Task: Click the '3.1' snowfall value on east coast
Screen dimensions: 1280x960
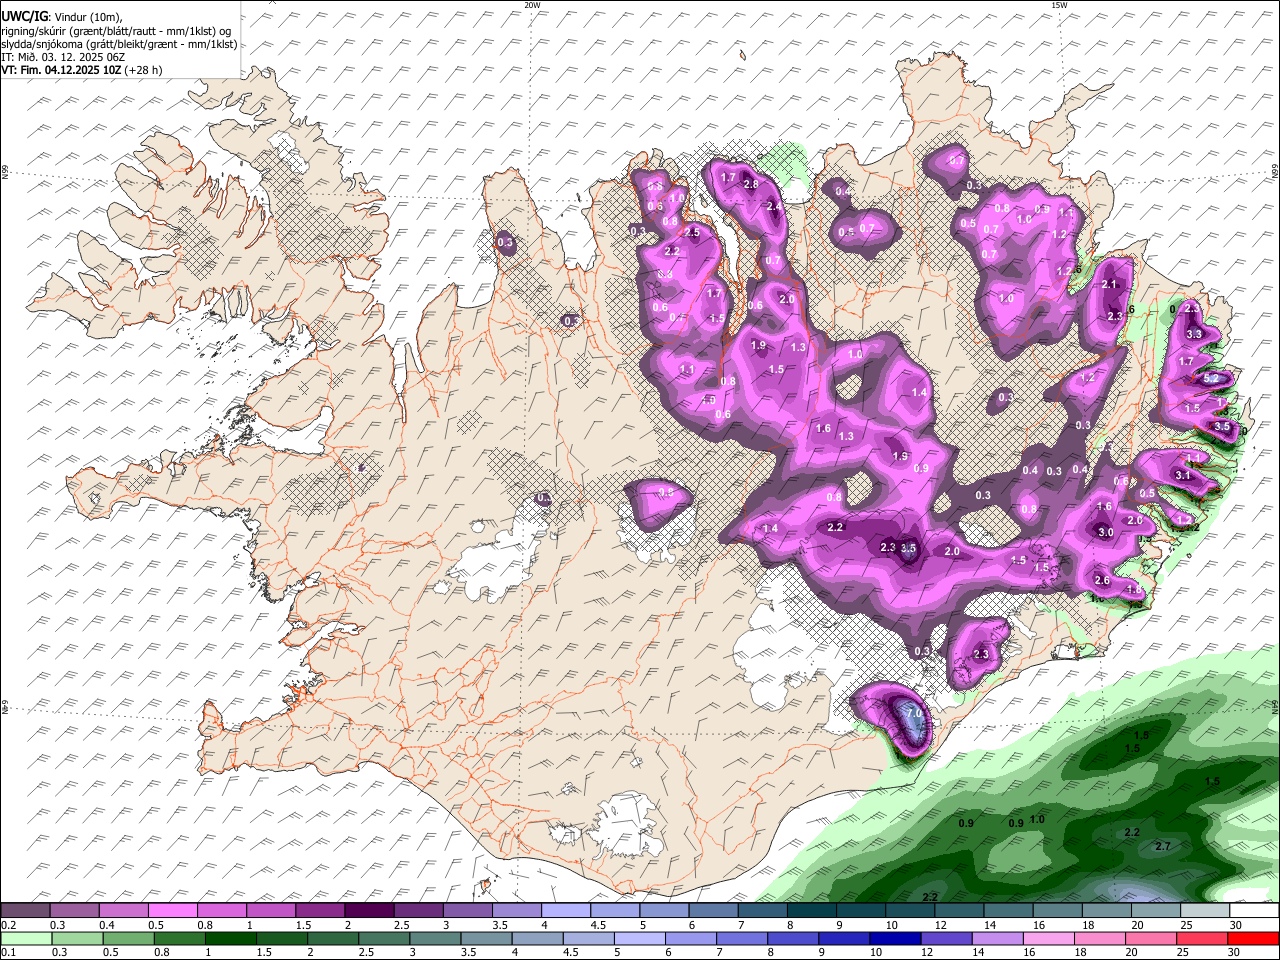Action: coord(1183,475)
